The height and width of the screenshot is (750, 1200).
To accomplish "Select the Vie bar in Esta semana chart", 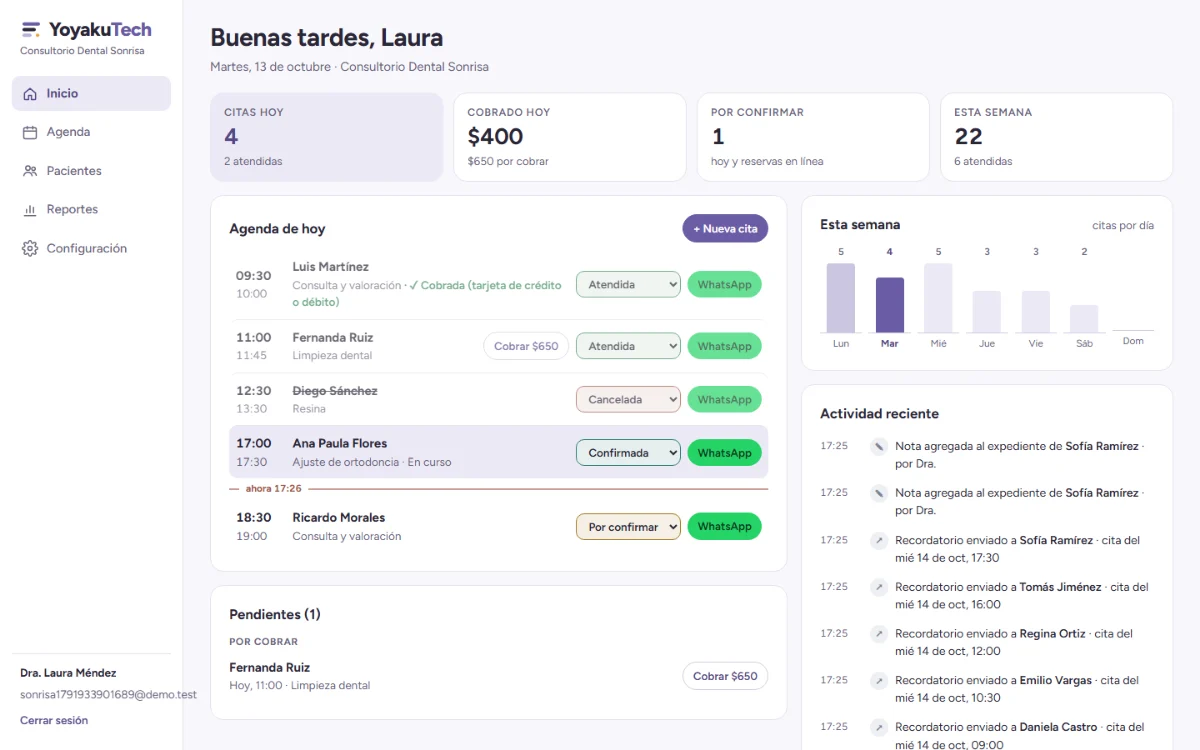I will pyautogui.click(x=1036, y=312).
